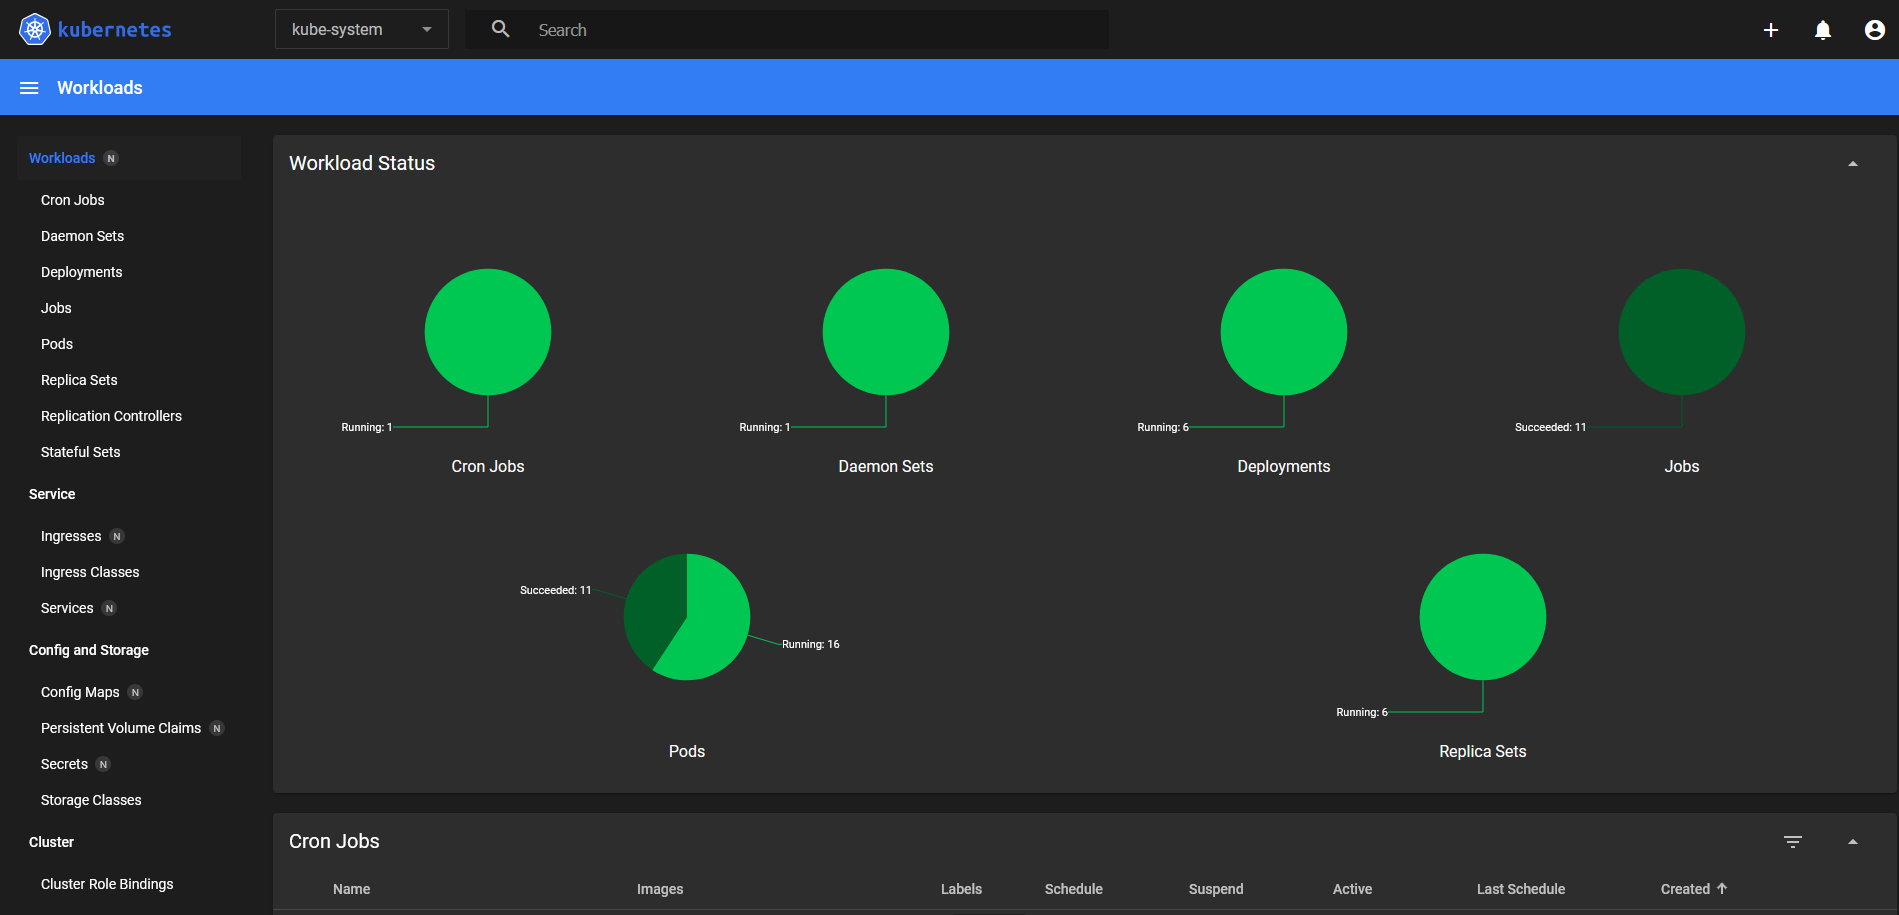Image resolution: width=1899 pixels, height=915 pixels.
Task: Open the notifications bell
Action: pos(1822,30)
